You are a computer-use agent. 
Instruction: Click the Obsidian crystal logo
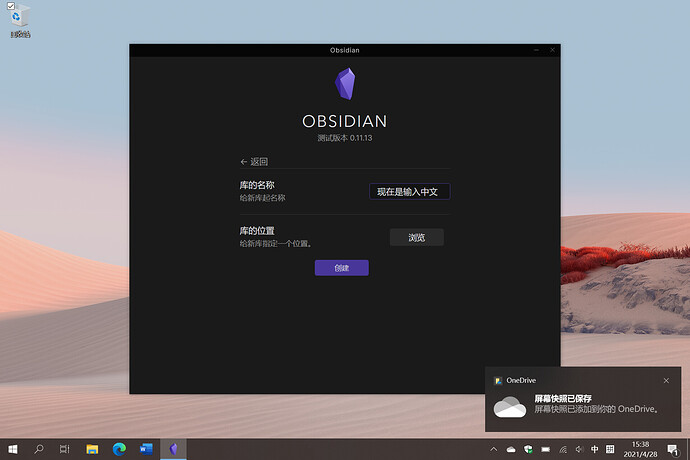click(x=345, y=84)
